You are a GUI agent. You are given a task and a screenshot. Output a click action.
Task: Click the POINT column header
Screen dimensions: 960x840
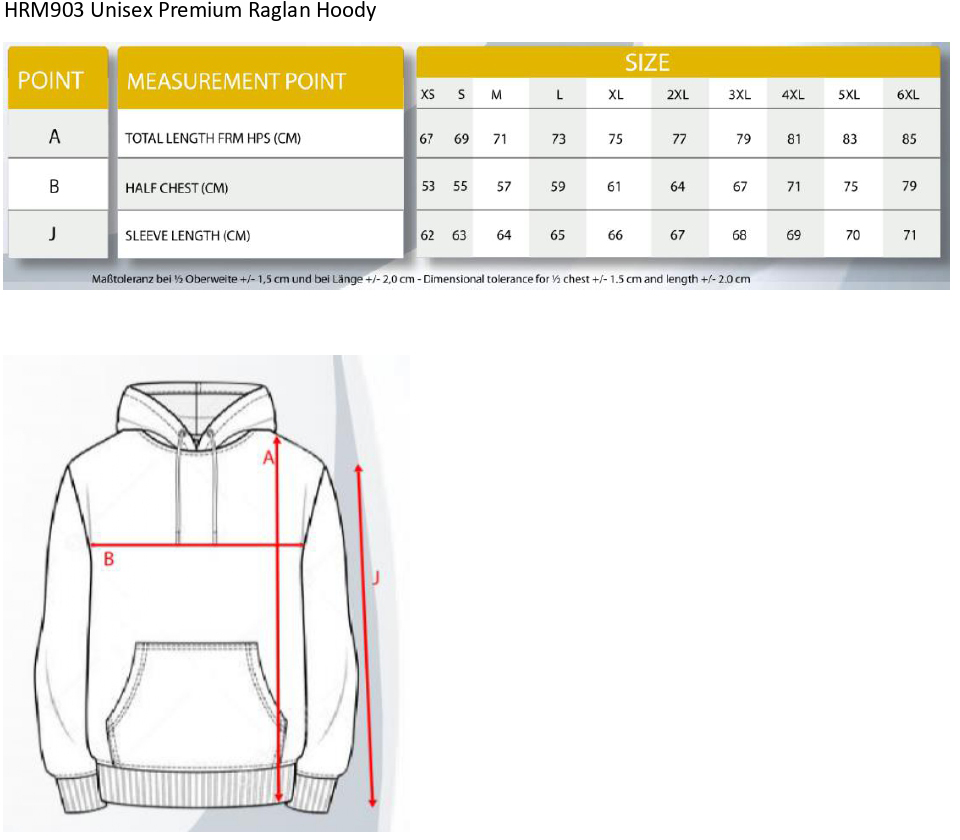[x=51, y=80]
